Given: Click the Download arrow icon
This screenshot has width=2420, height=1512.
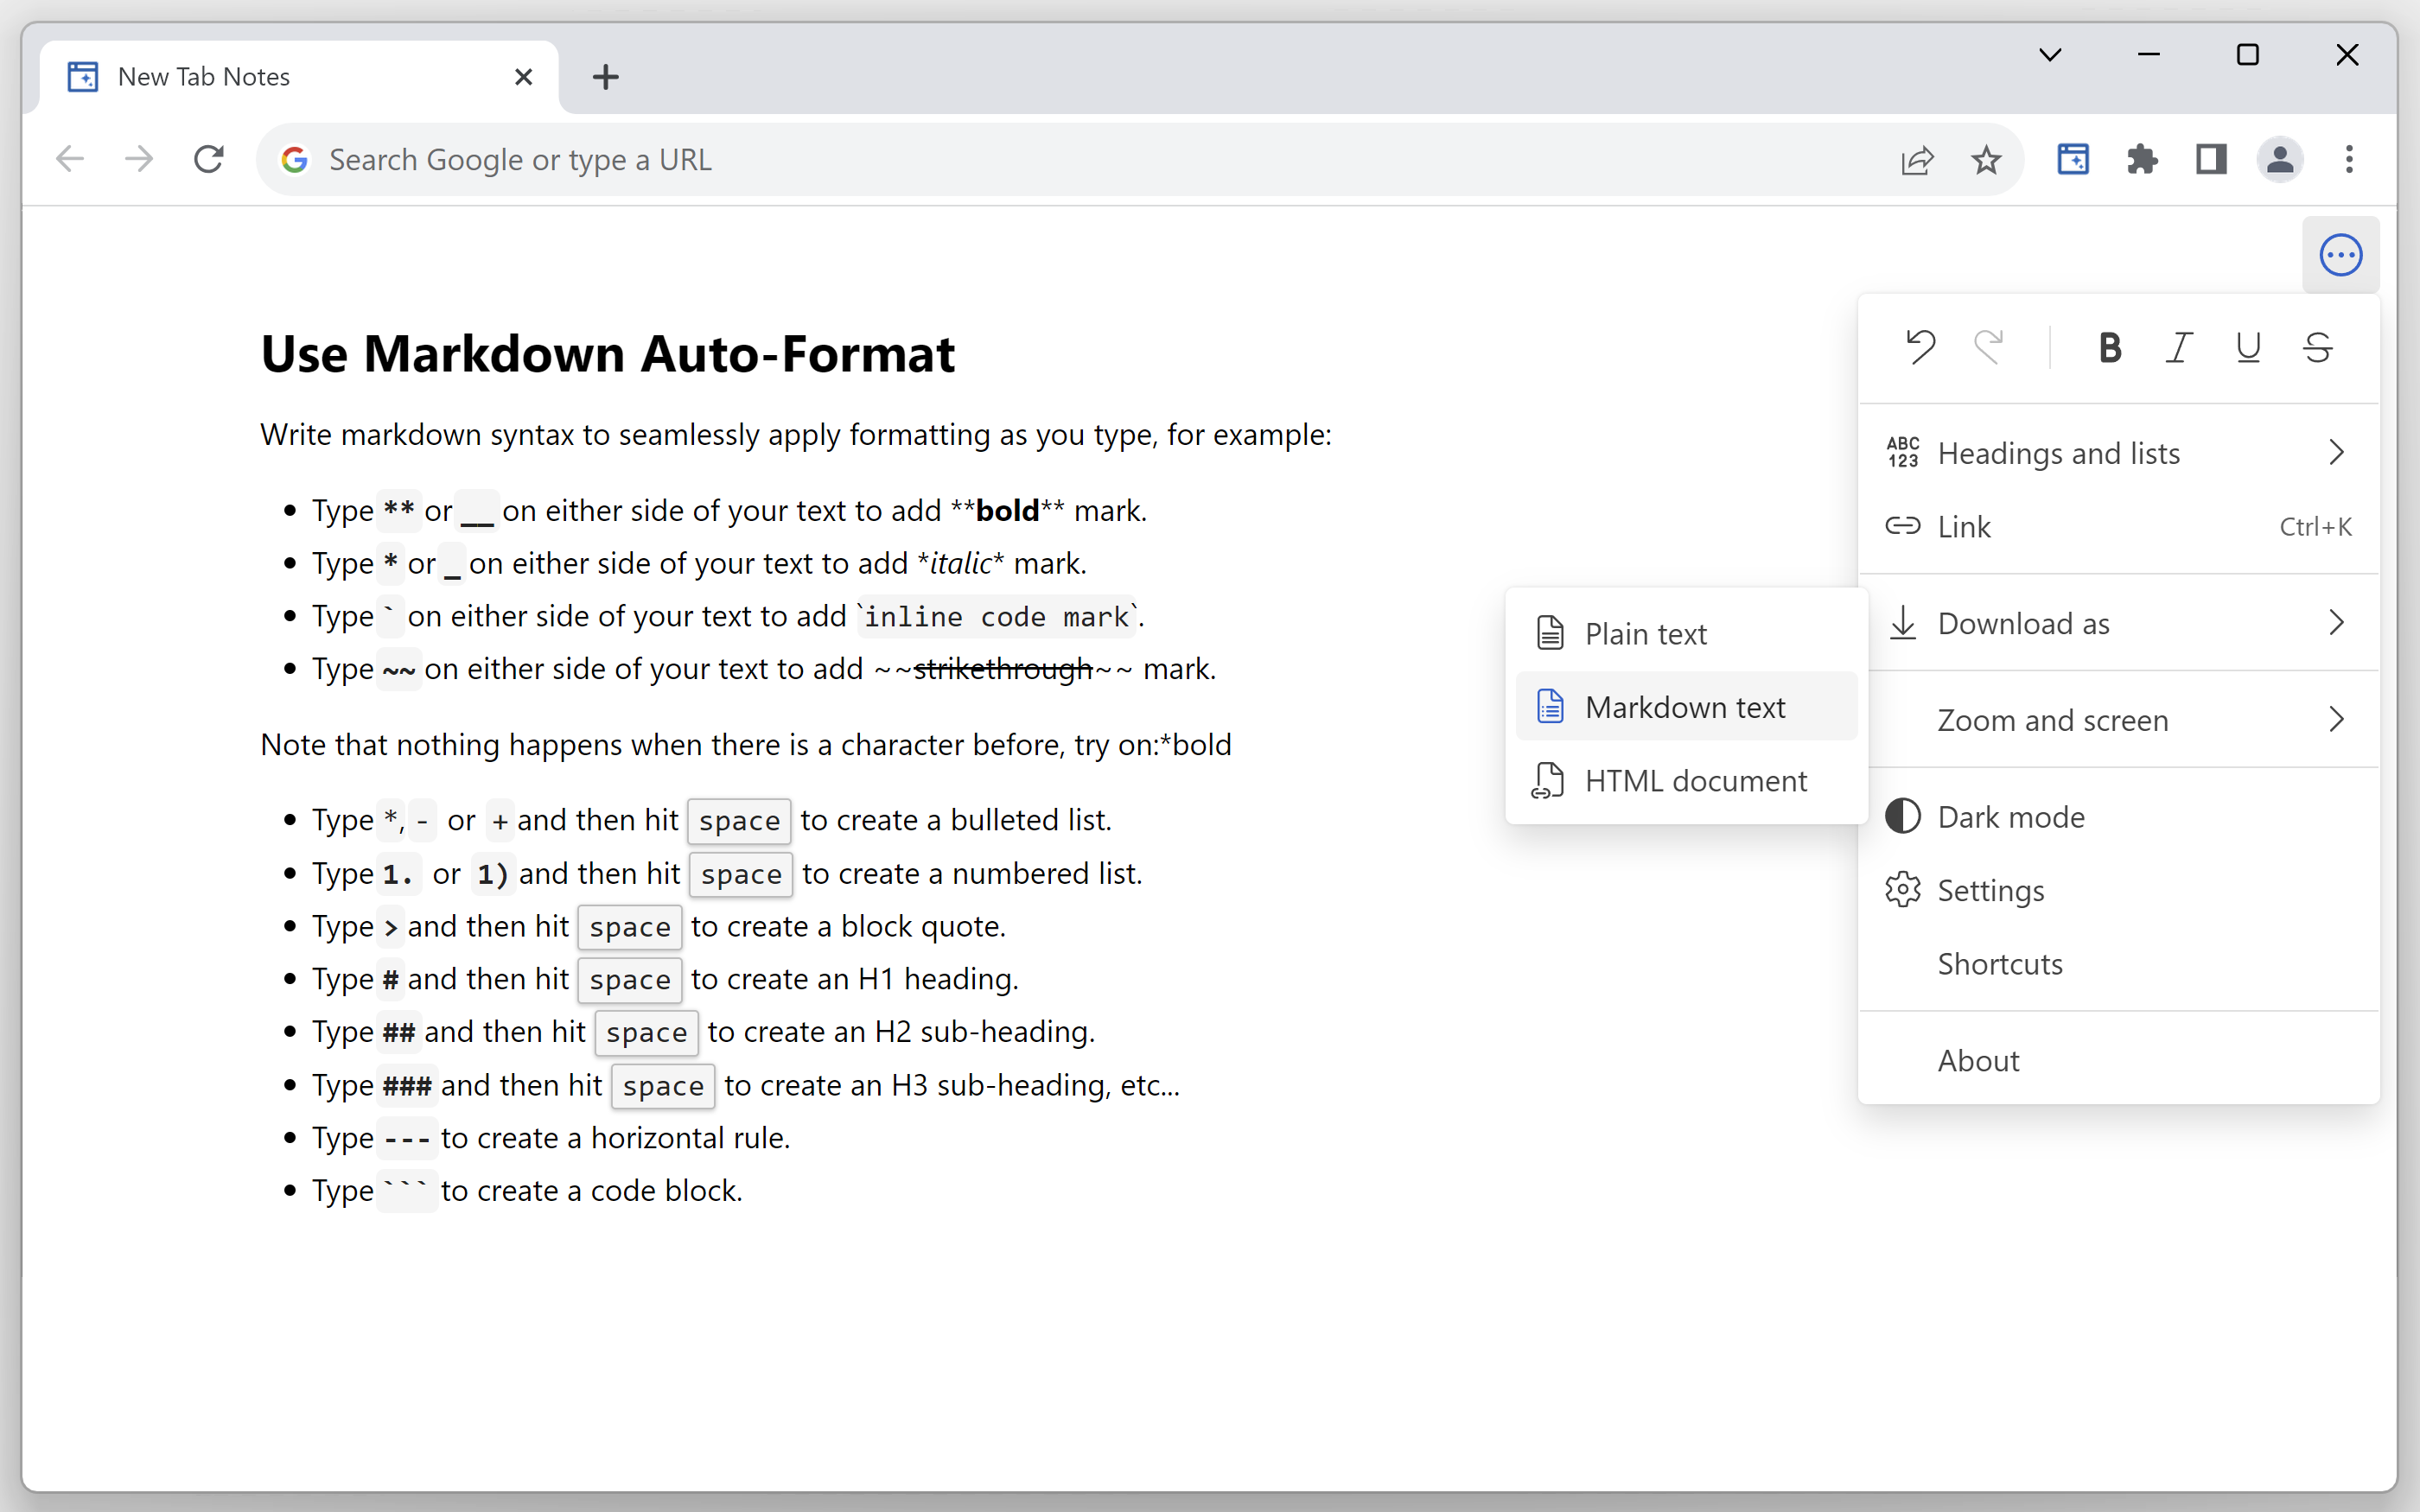Looking at the screenshot, I should [x=1903, y=623].
